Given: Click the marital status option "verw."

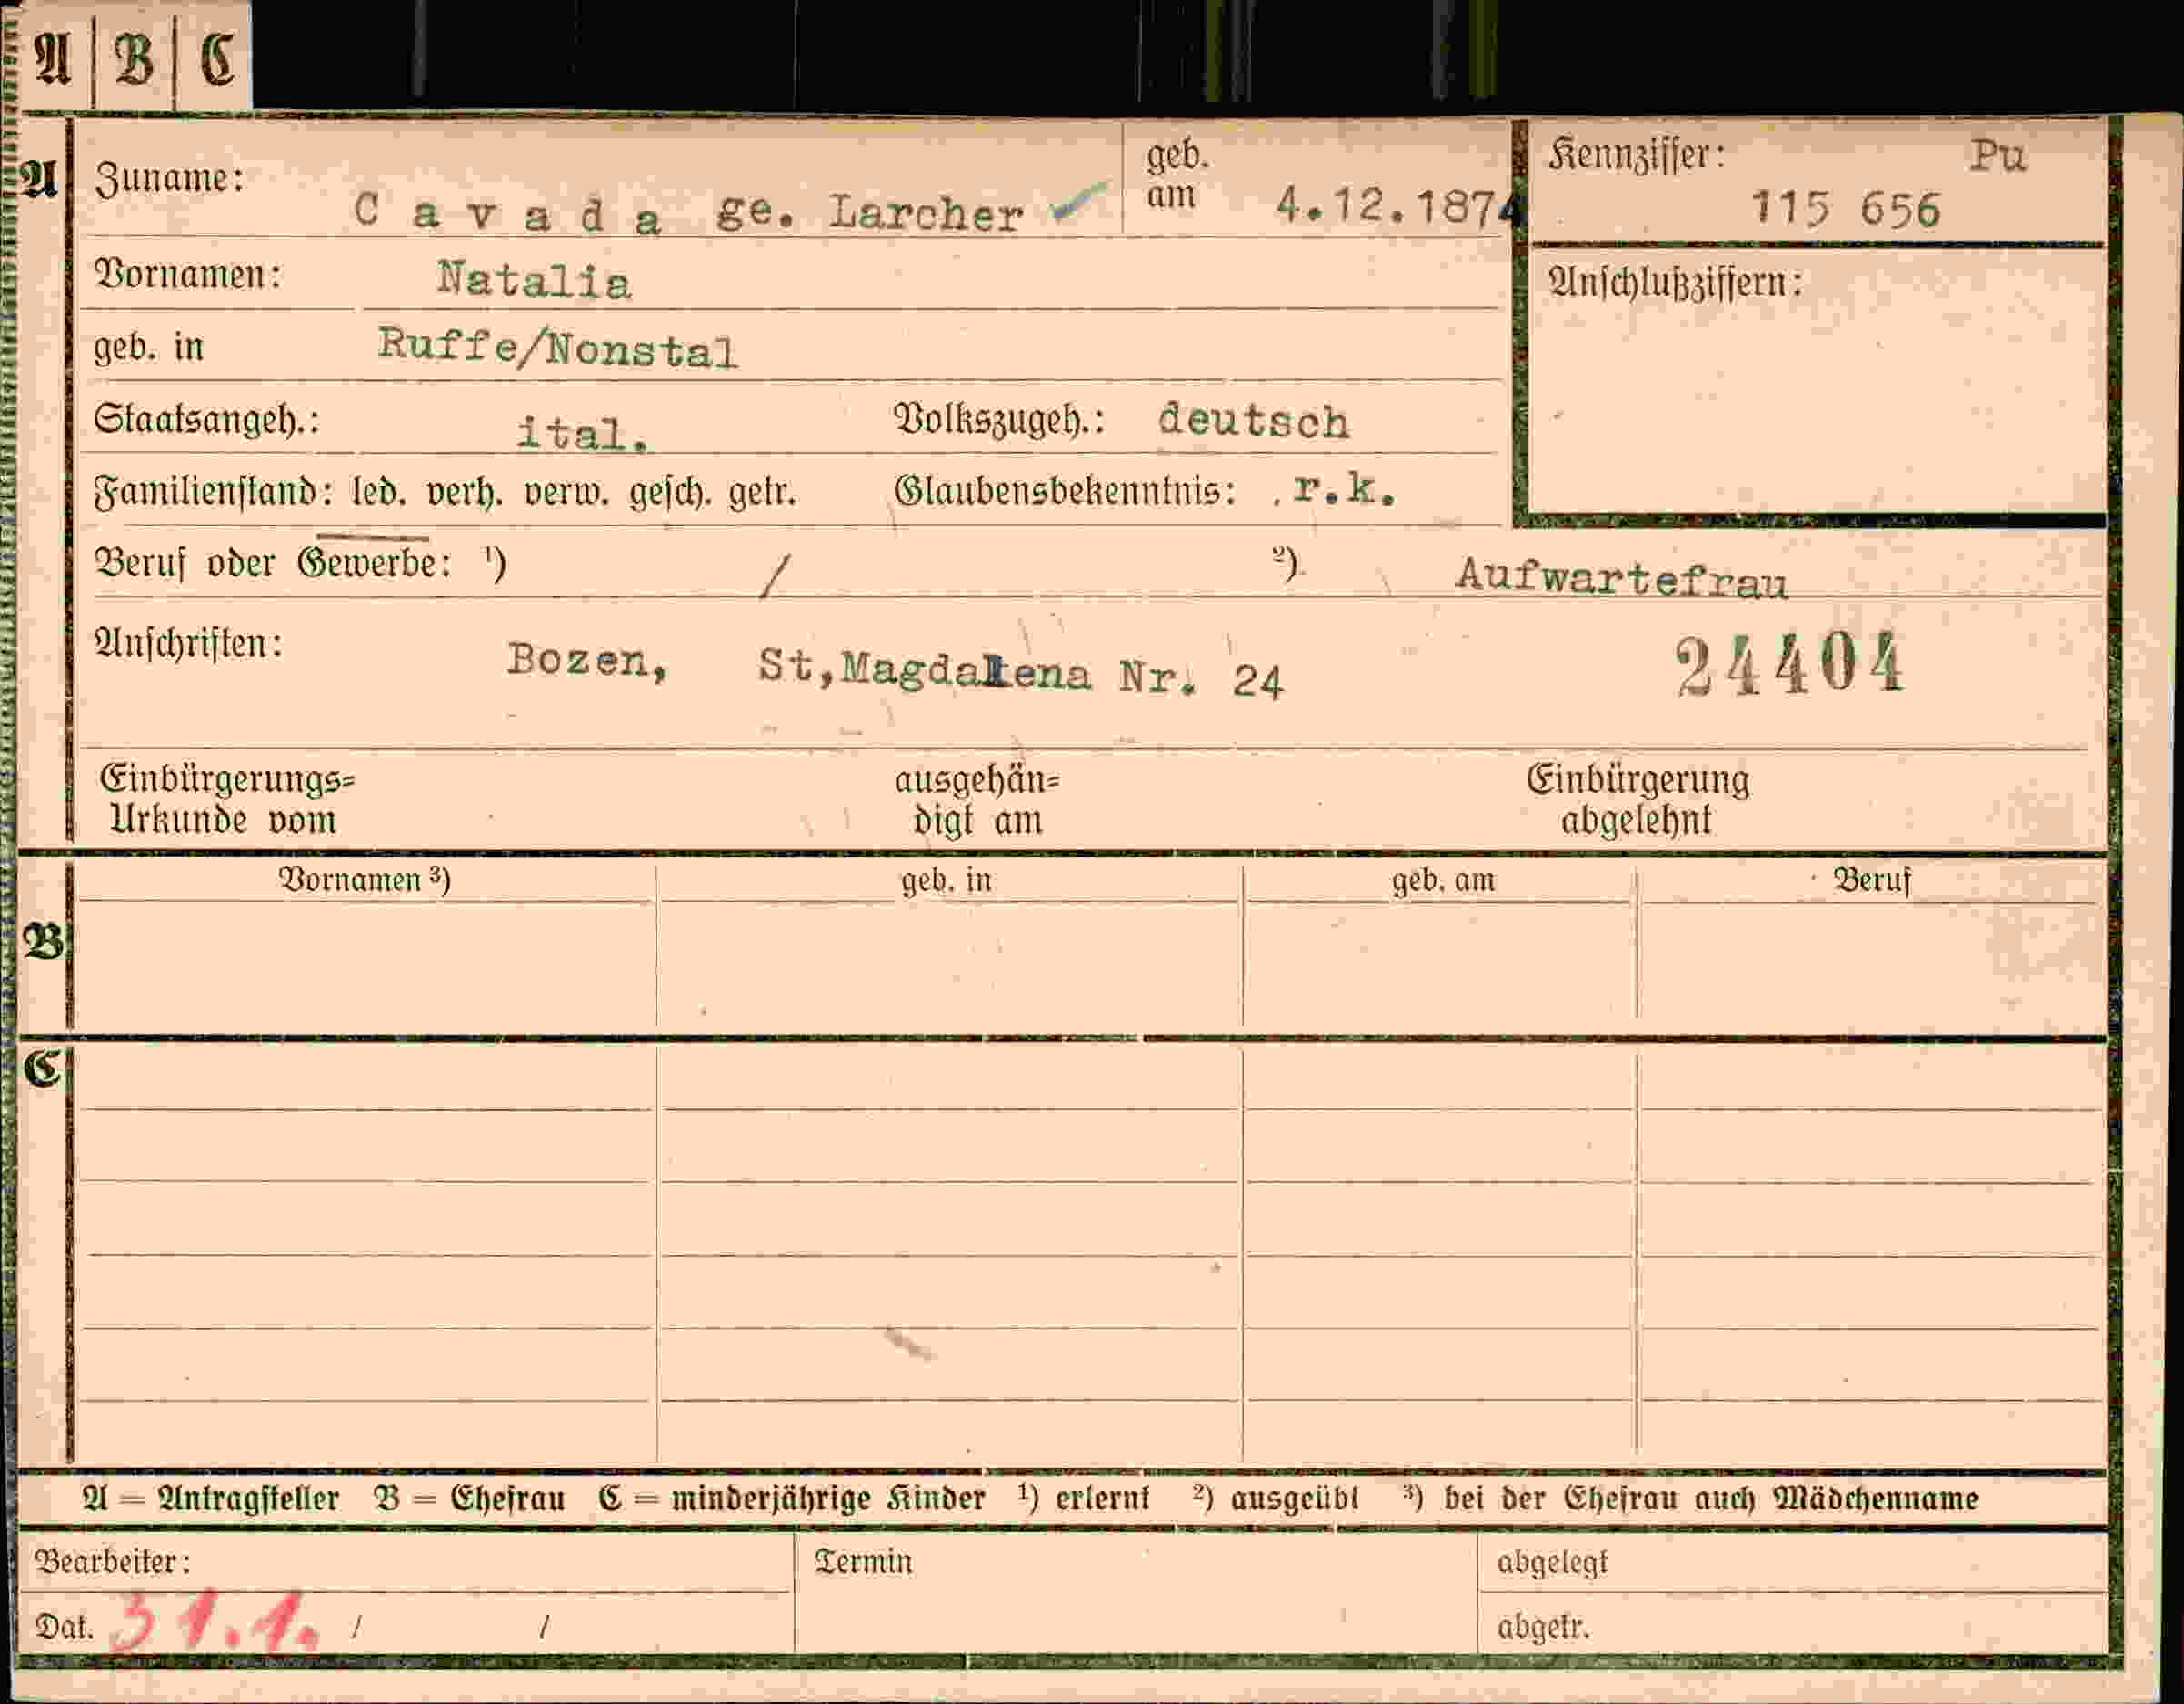Looking at the screenshot, I should (x=567, y=493).
